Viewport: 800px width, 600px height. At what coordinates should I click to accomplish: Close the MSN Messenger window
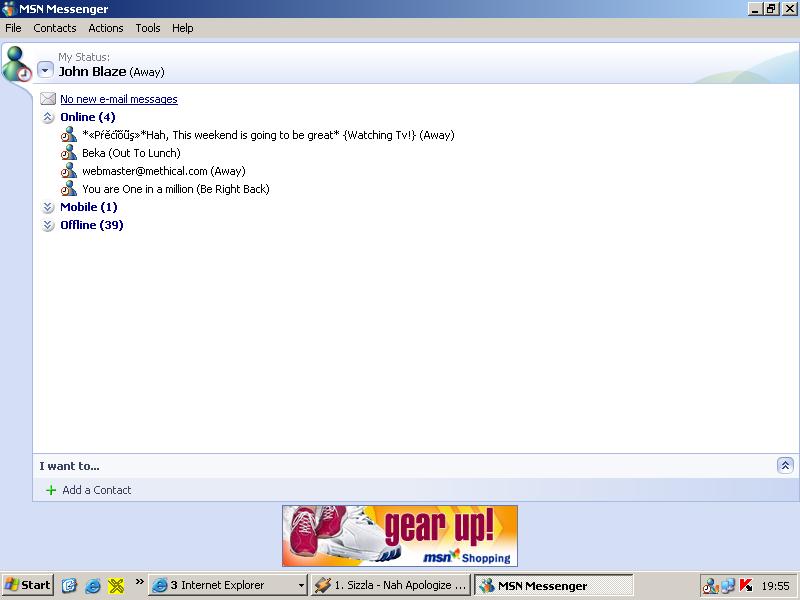tap(789, 9)
